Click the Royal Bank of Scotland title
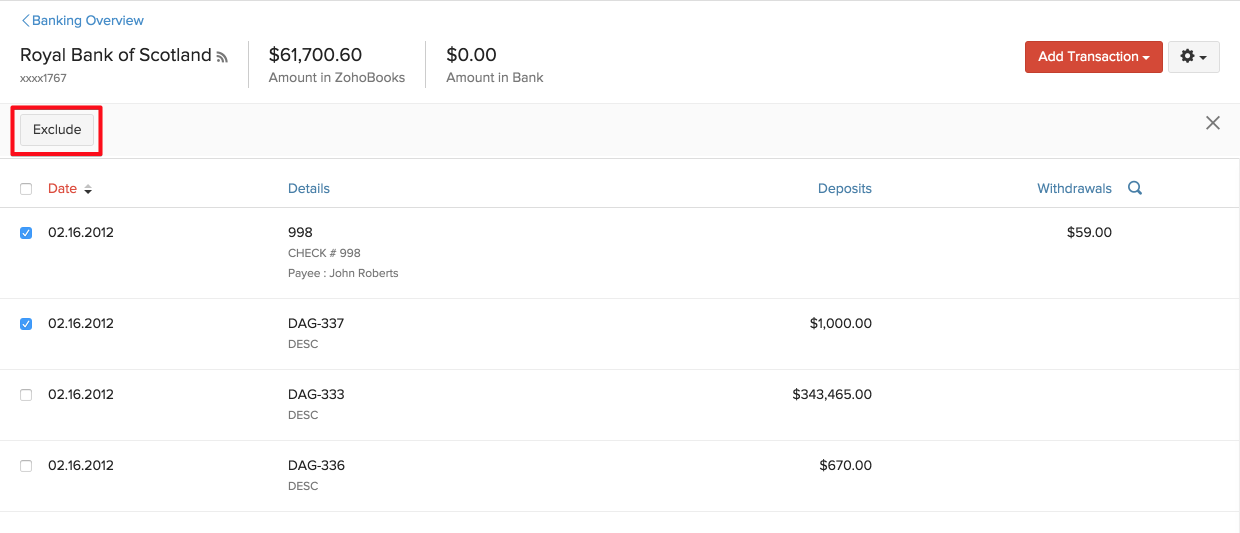1240x533 pixels. click(x=116, y=55)
